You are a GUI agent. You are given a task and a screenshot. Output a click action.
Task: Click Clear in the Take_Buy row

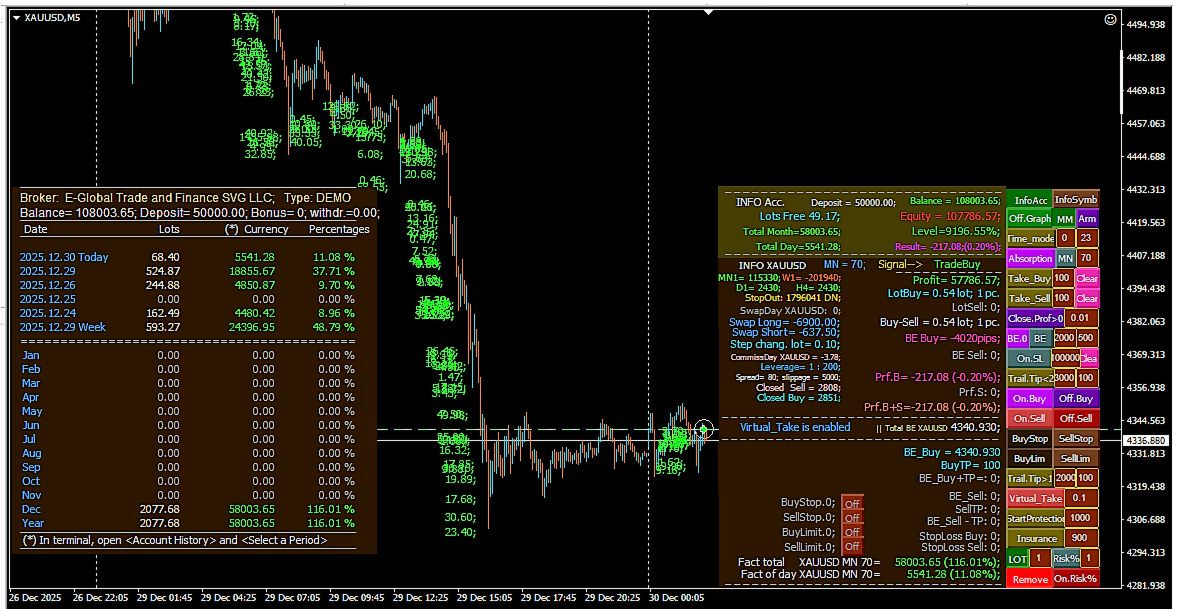tap(1087, 279)
